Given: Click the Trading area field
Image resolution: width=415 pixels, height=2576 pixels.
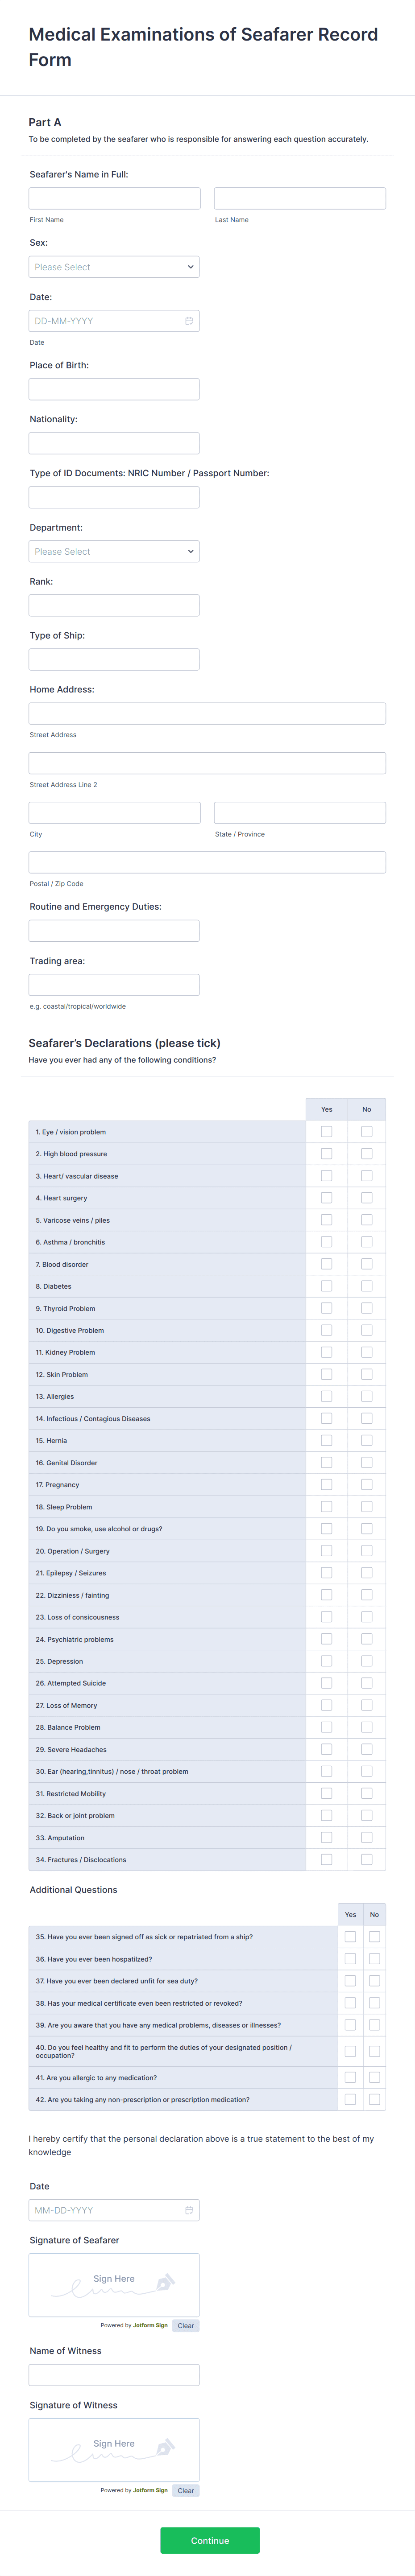Looking at the screenshot, I should [114, 985].
